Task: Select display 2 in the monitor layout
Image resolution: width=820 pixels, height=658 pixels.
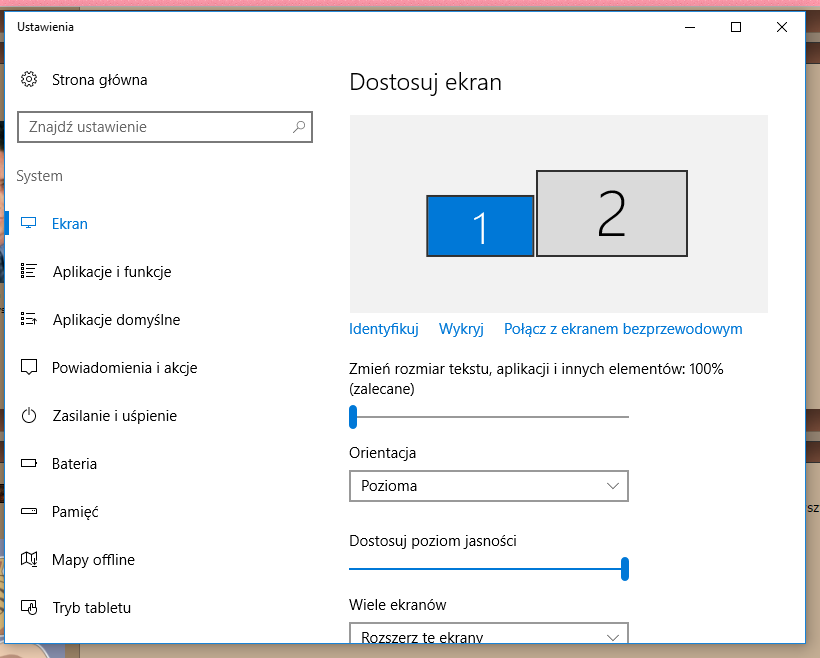Action: click(612, 213)
